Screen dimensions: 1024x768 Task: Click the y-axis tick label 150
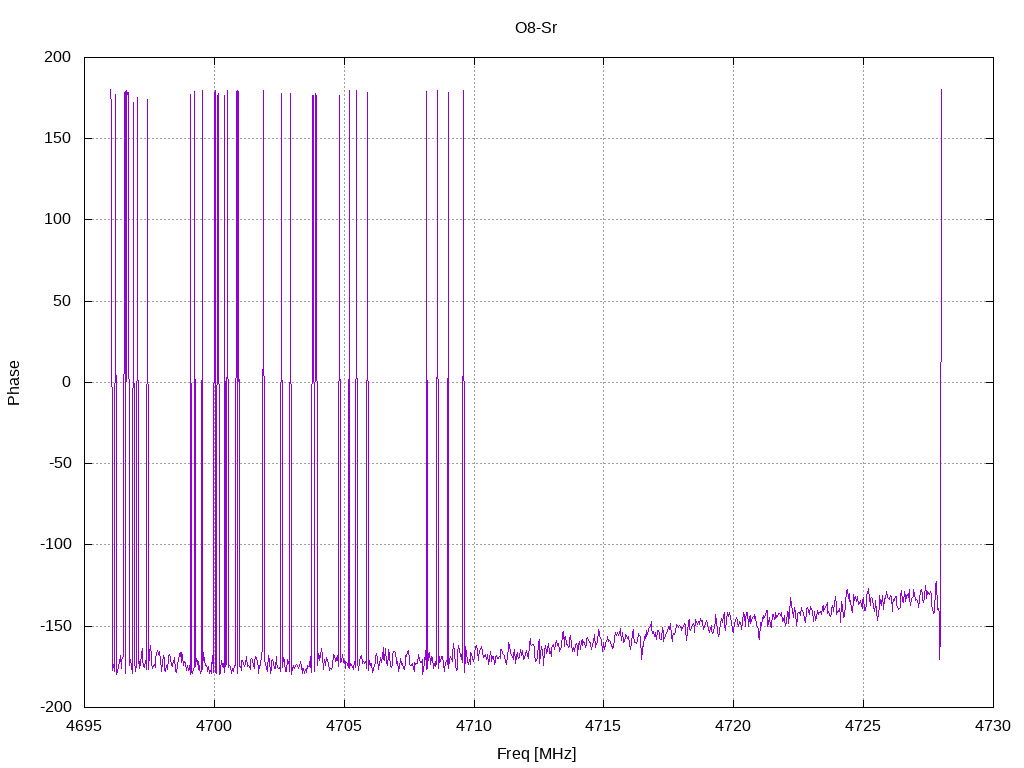(57, 138)
